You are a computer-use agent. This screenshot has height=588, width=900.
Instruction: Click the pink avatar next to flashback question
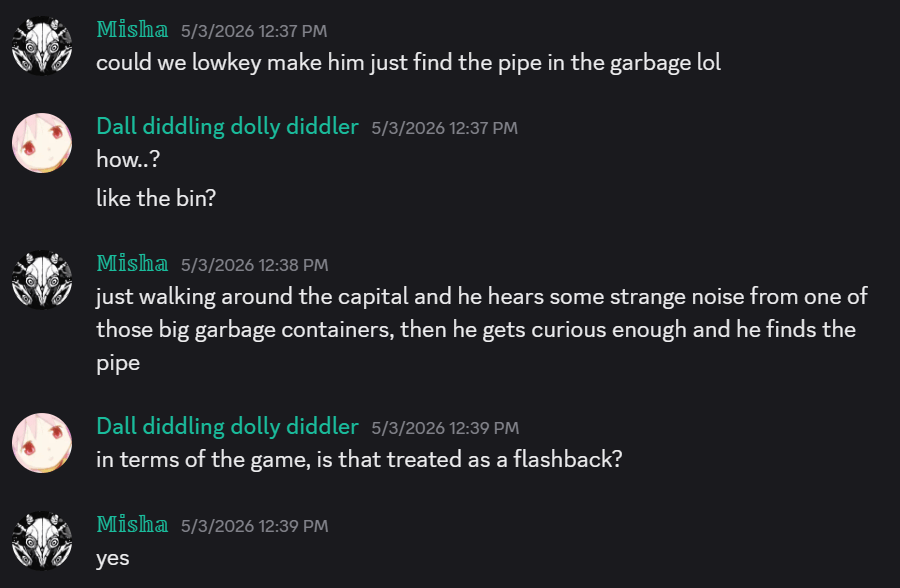(42, 443)
